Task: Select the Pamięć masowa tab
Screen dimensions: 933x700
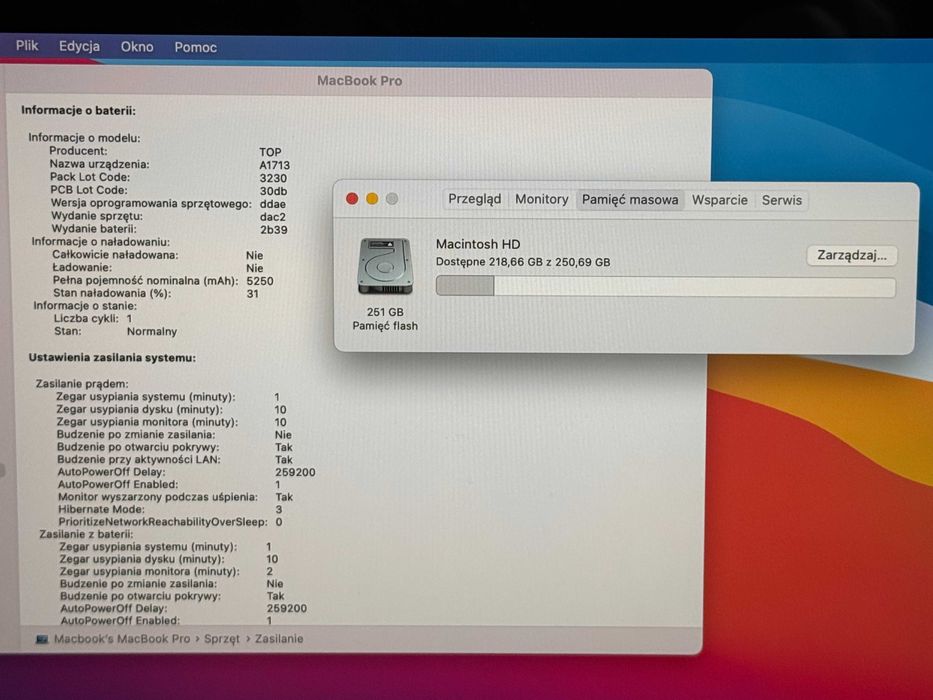Action: (x=630, y=200)
